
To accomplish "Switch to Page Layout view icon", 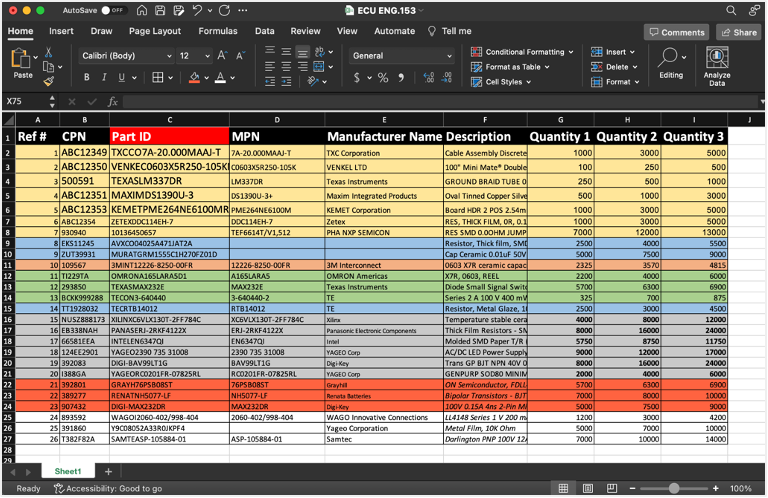I will [x=588, y=488].
